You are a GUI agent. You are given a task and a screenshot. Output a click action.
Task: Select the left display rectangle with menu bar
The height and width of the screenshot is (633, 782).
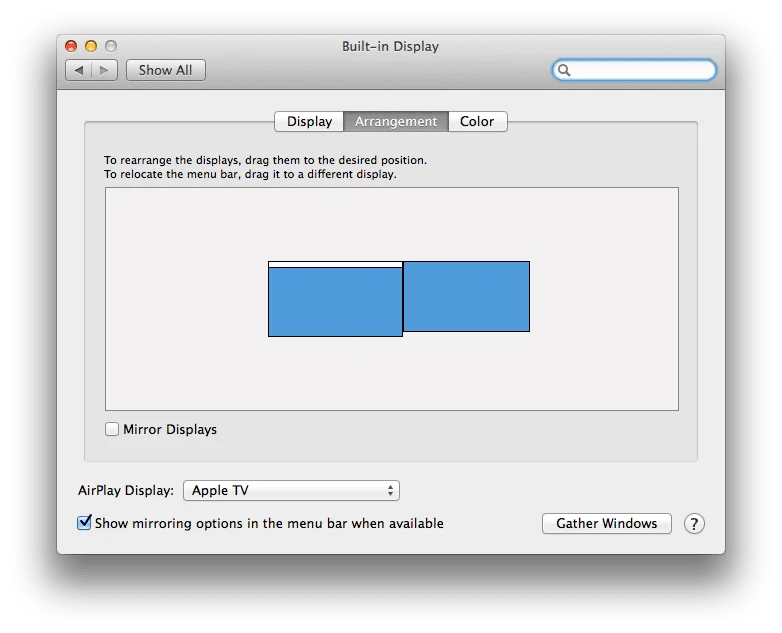tap(335, 302)
